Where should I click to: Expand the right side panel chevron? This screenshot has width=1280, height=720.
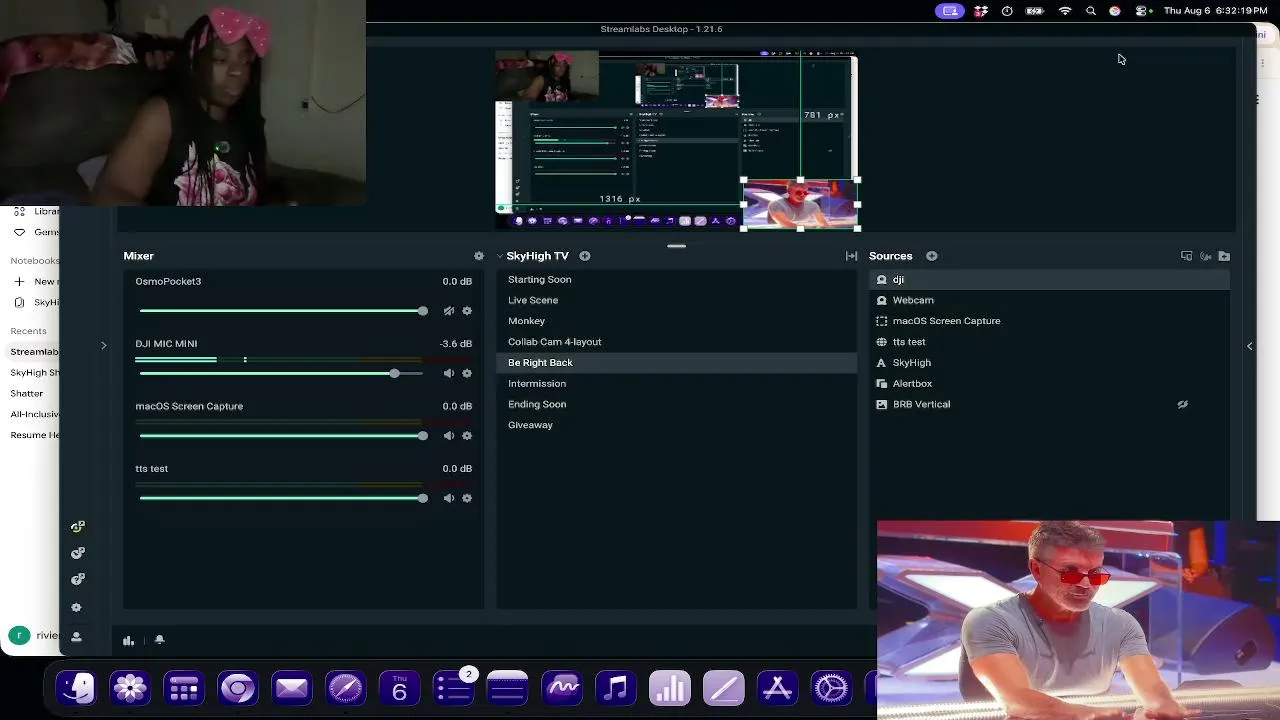[1249, 346]
